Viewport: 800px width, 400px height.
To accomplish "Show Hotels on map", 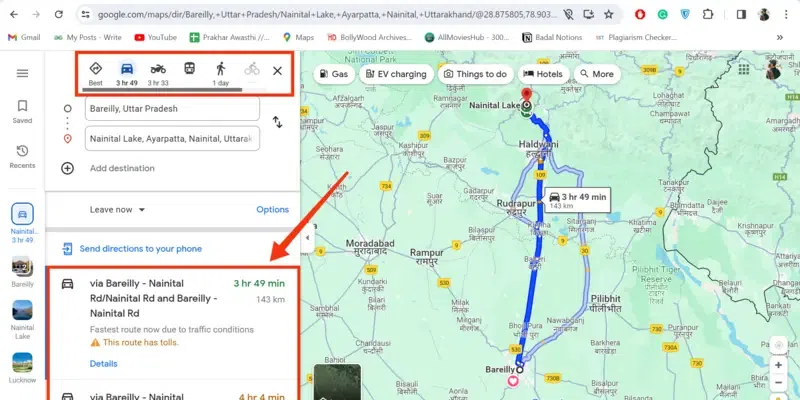I will click(x=543, y=74).
